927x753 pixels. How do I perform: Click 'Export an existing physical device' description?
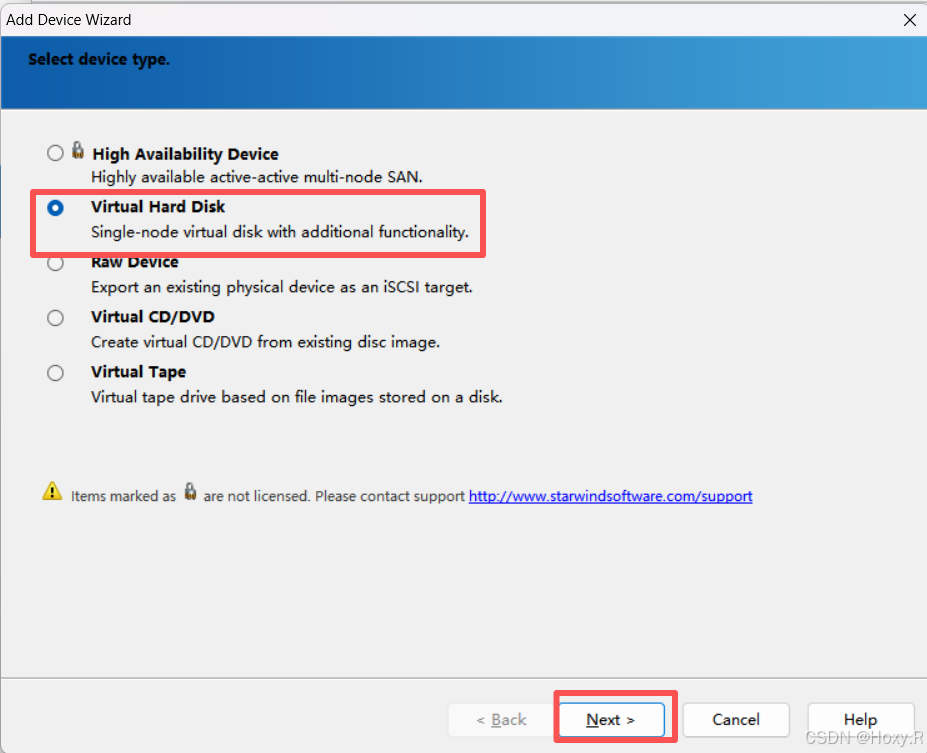[x=281, y=287]
